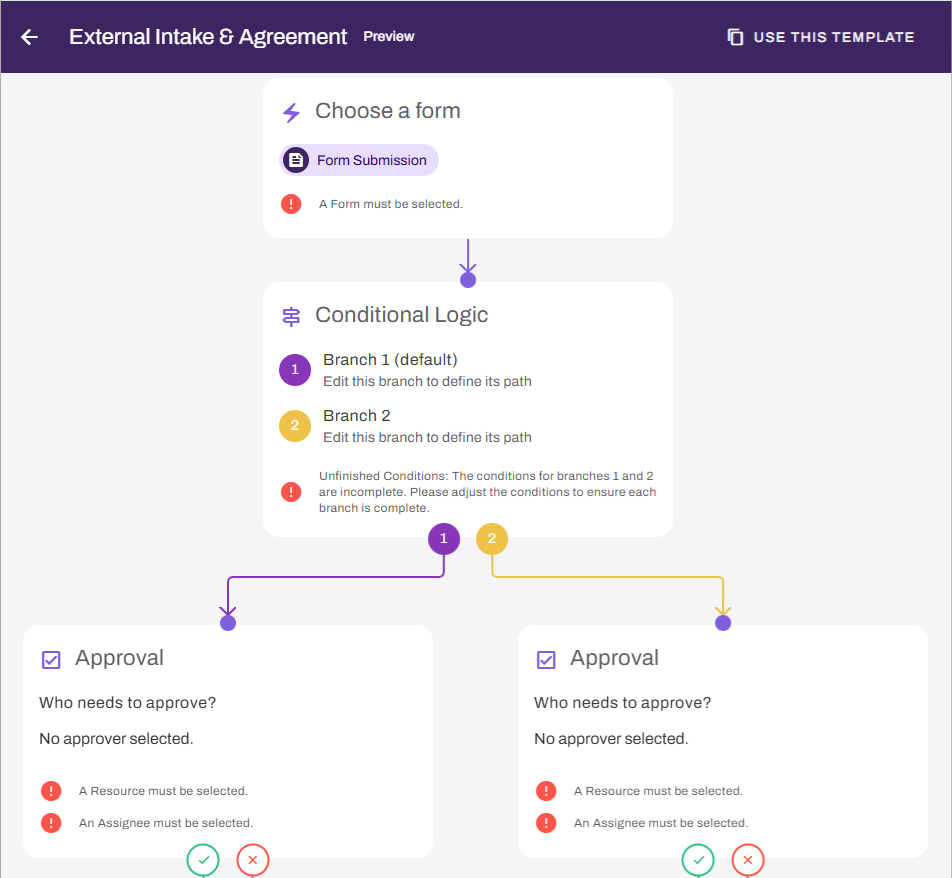This screenshot has width=952, height=878.
Task: Click 'An Assignee must be selected.' in right Approval
Action: (x=661, y=823)
